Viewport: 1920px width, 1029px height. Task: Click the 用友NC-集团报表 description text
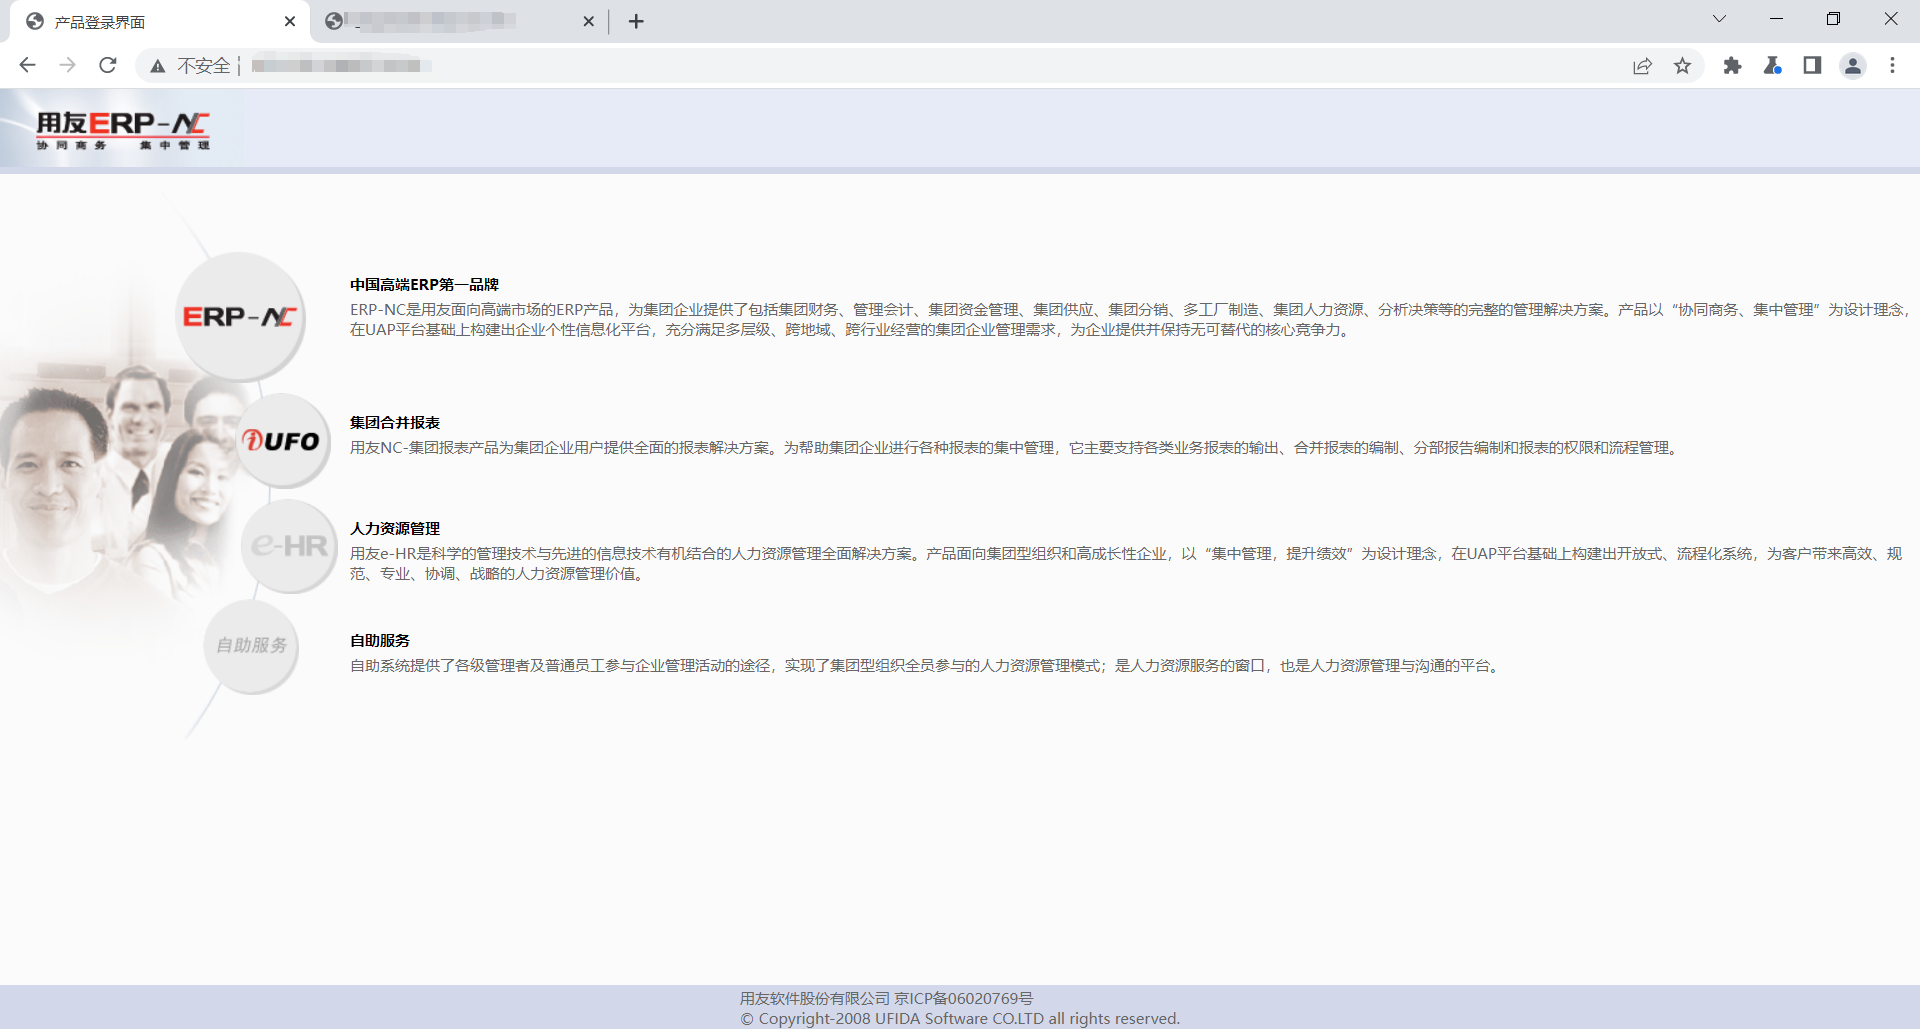click(x=1016, y=448)
